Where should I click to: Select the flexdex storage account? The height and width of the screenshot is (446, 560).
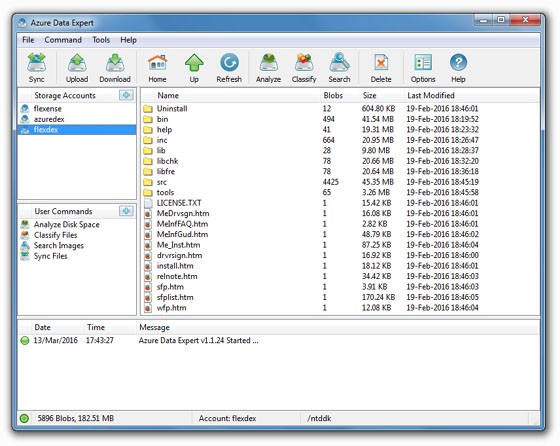tap(77, 130)
